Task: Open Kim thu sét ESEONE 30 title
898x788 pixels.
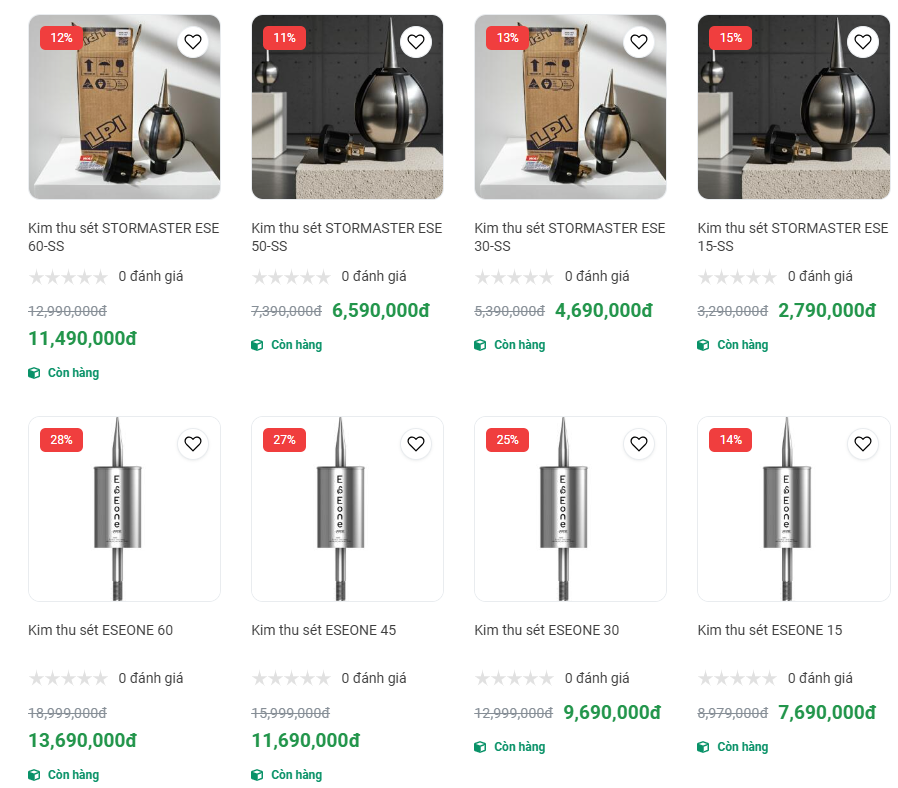Action: click(546, 630)
